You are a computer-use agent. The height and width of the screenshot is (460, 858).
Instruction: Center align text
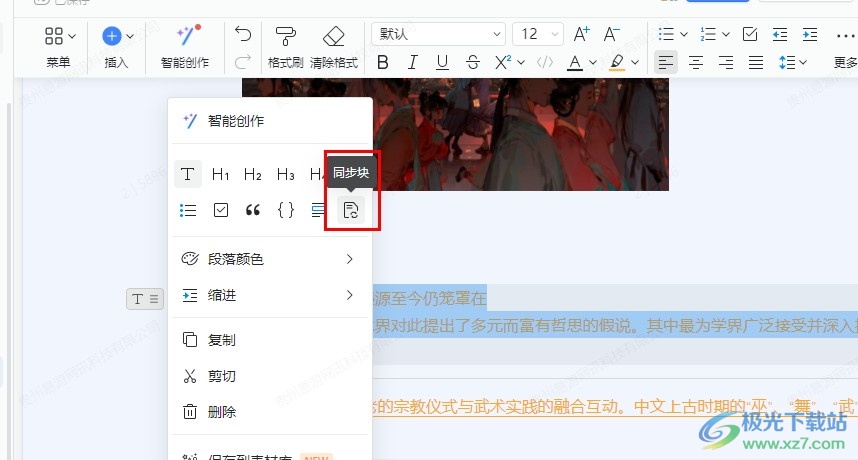(x=696, y=62)
